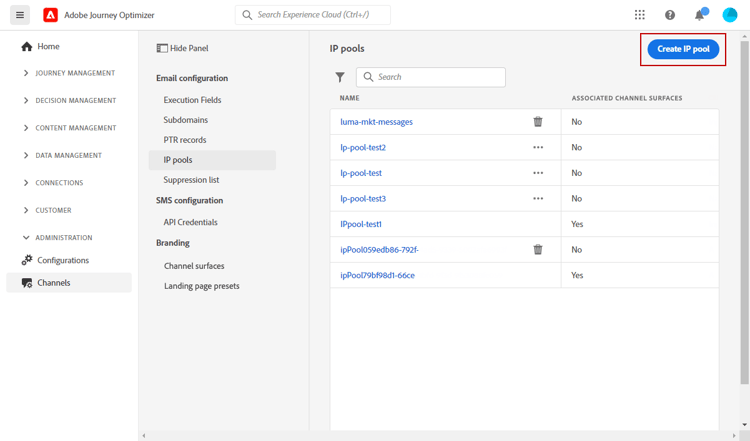750x441 pixels.
Task: Open Channel surfaces under Branding
Action: pos(194,266)
